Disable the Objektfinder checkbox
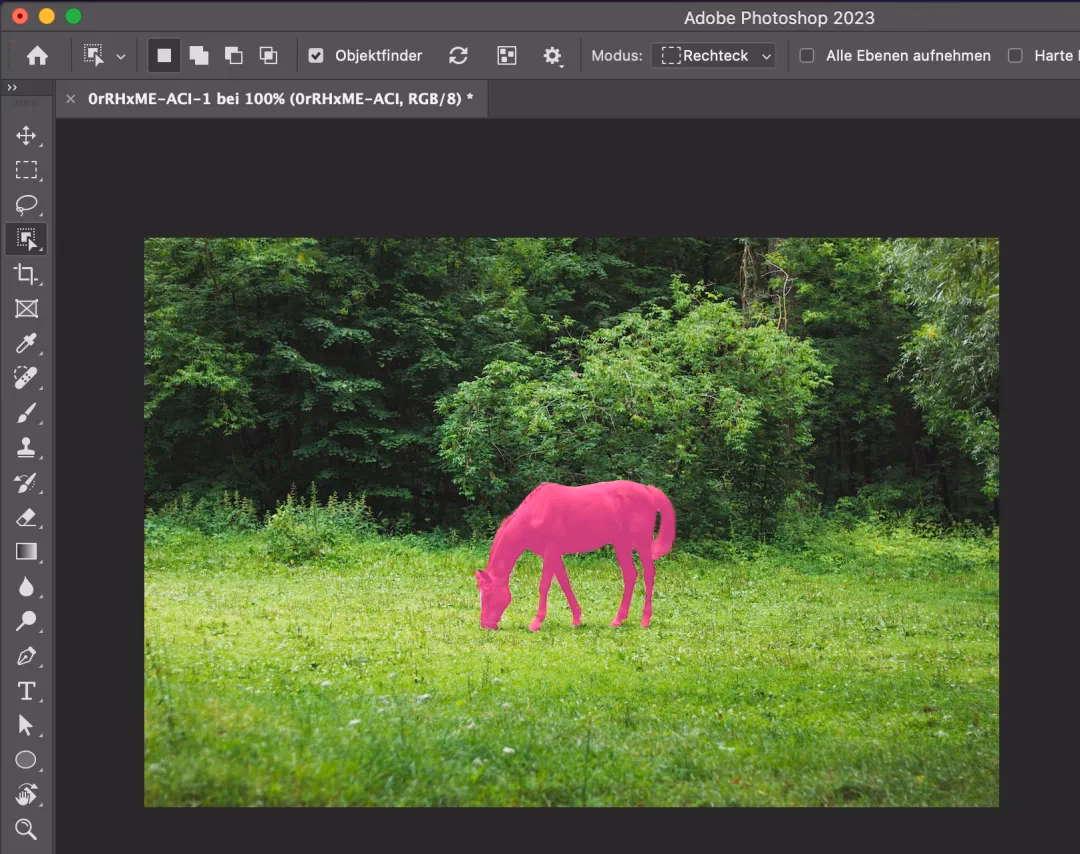 click(x=318, y=55)
